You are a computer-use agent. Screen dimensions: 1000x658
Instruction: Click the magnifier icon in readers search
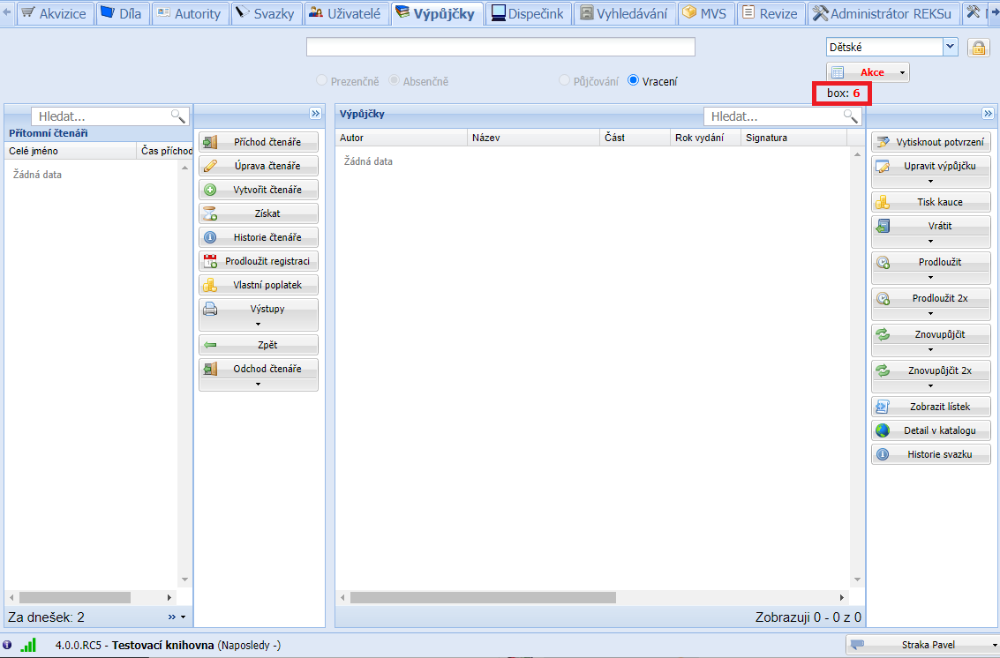pos(178,116)
